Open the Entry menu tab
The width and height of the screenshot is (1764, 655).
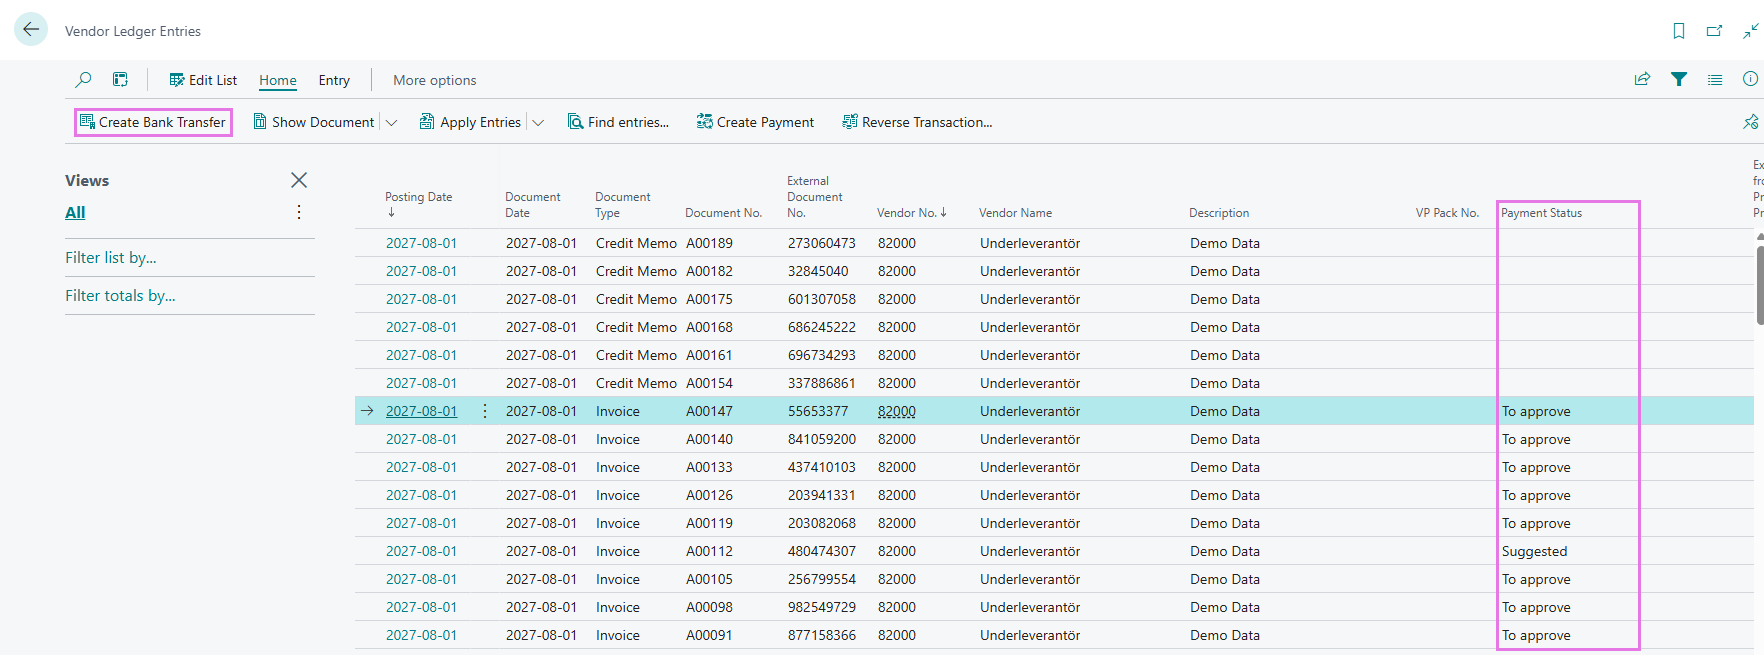[x=334, y=80]
